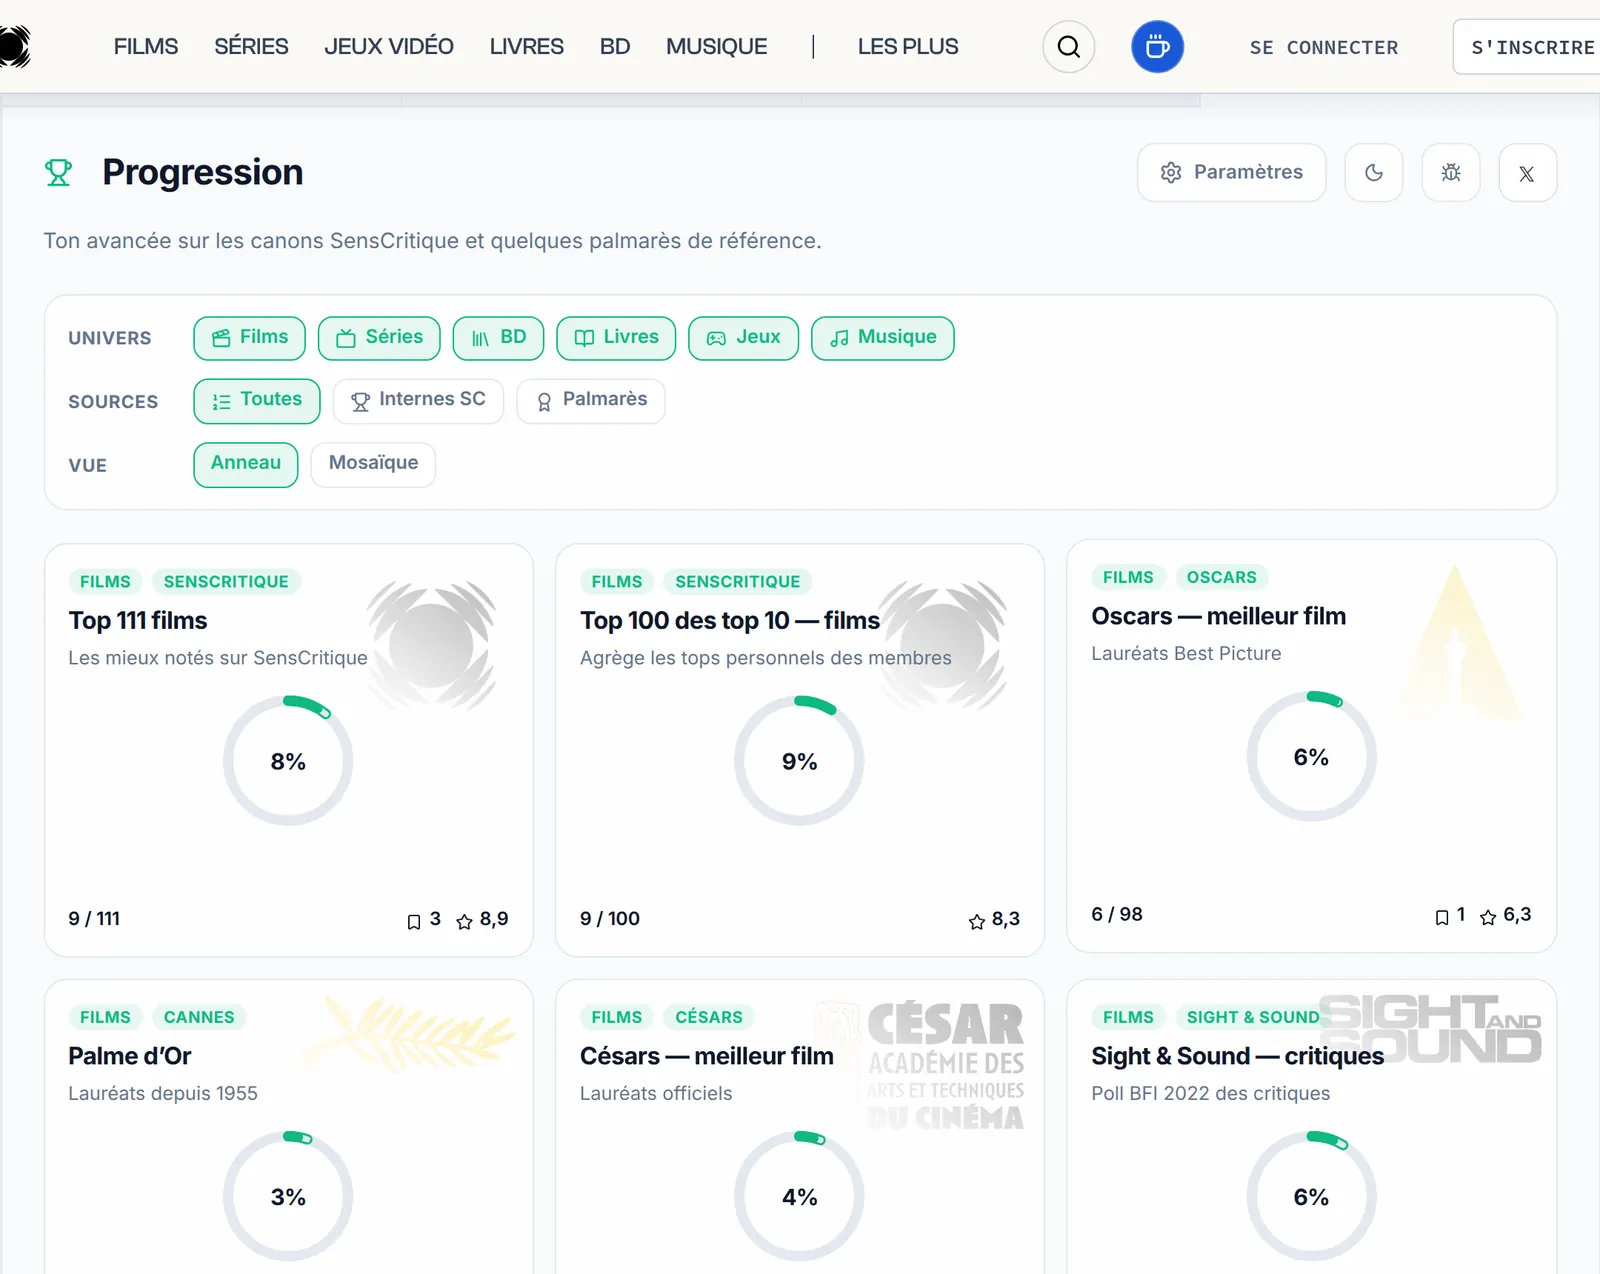
Task: Click CANNES tag on Palme d'Or card
Action: [199, 1017]
